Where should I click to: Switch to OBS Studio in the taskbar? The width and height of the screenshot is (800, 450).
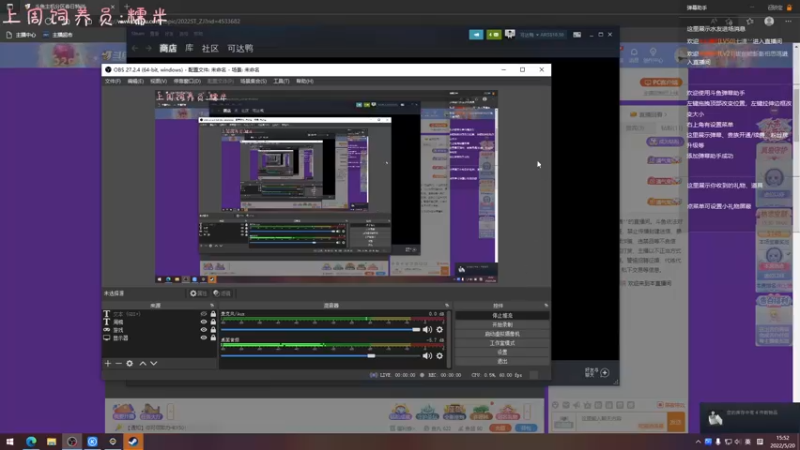pos(72,441)
